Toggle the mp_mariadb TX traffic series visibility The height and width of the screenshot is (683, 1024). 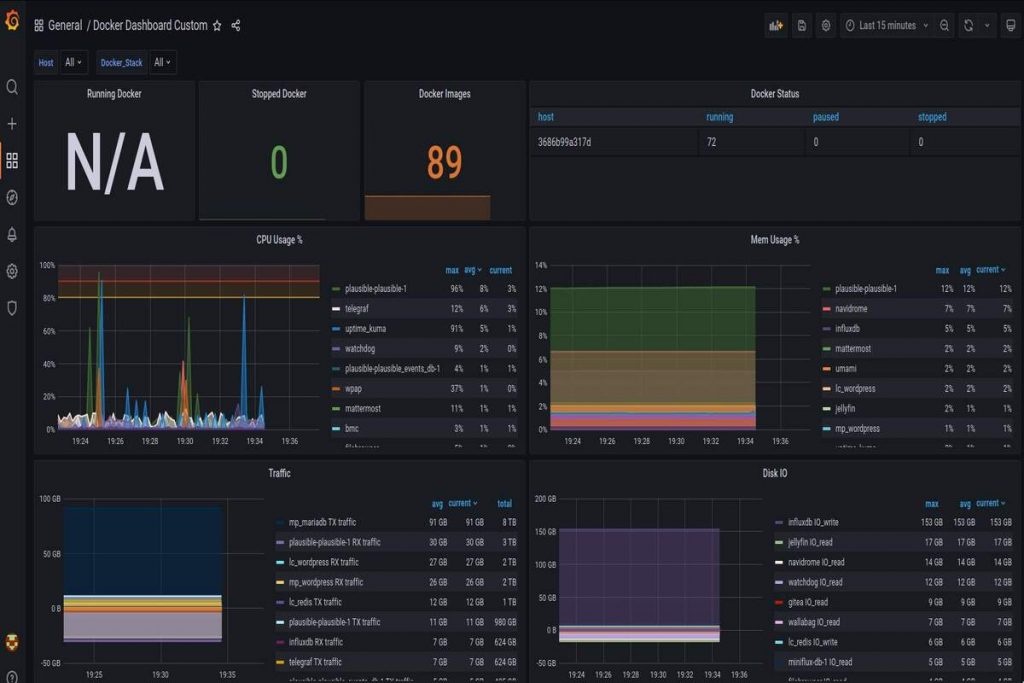point(321,522)
